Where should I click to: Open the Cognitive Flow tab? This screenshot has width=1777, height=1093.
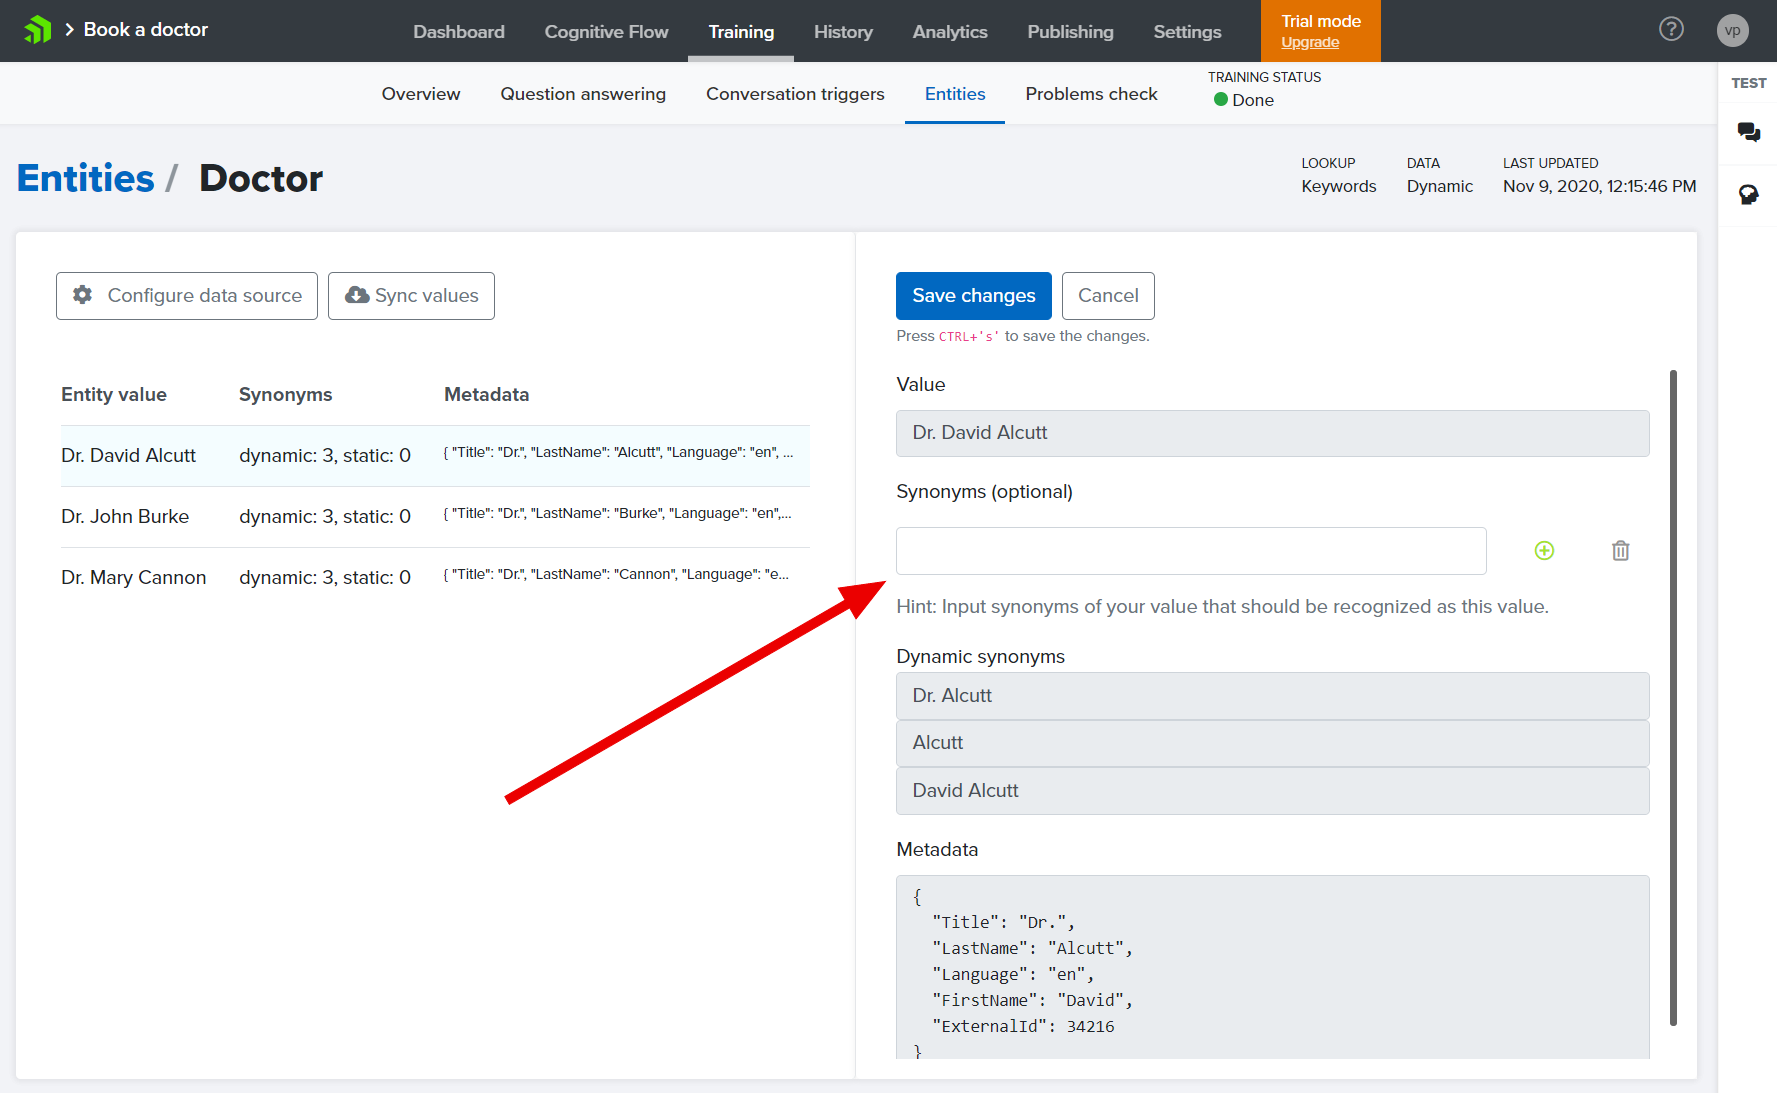606,32
